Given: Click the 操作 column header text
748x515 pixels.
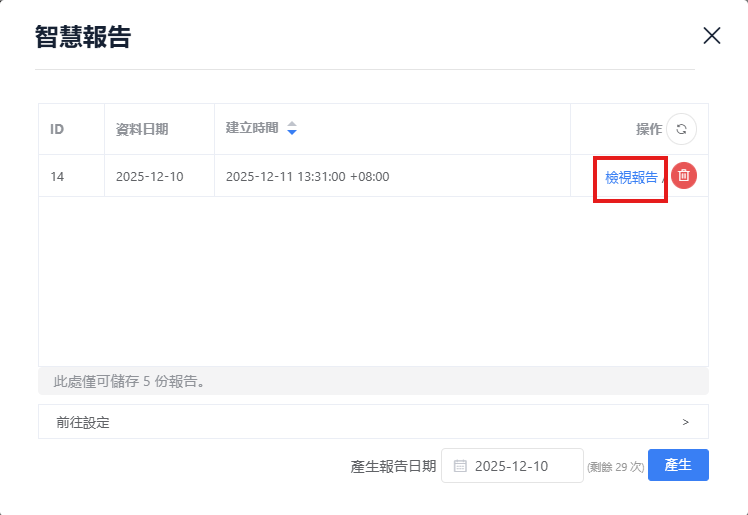Looking at the screenshot, I should [648, 129].
